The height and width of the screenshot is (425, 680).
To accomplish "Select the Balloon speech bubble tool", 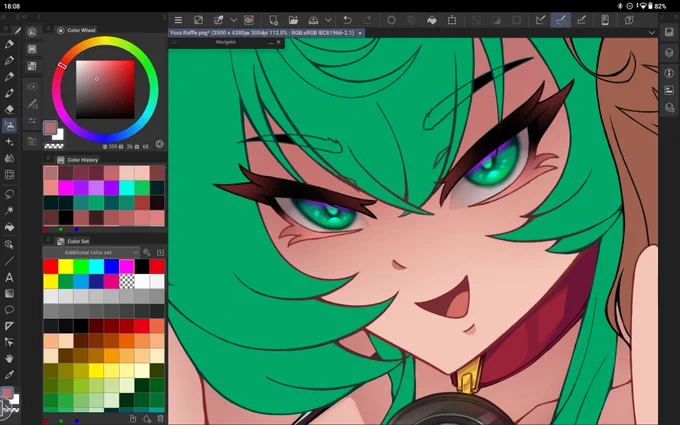I will point(9,310).
